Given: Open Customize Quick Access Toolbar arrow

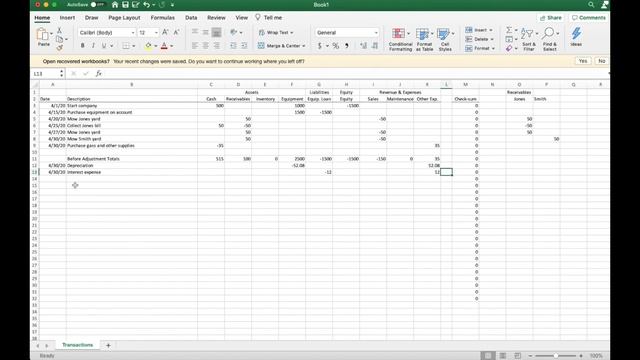Looking at the screenshot, I should (x=172, y=5).
